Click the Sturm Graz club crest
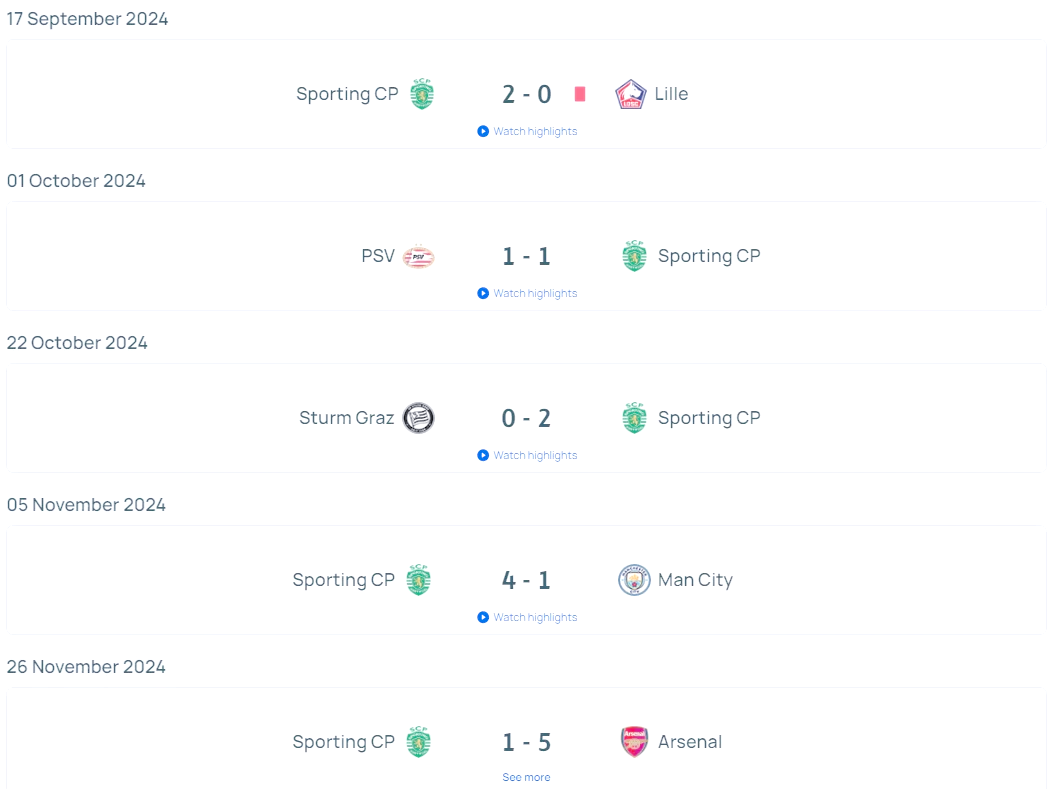The width and height of the screenshot is (1050, 789). coord(418,418)
